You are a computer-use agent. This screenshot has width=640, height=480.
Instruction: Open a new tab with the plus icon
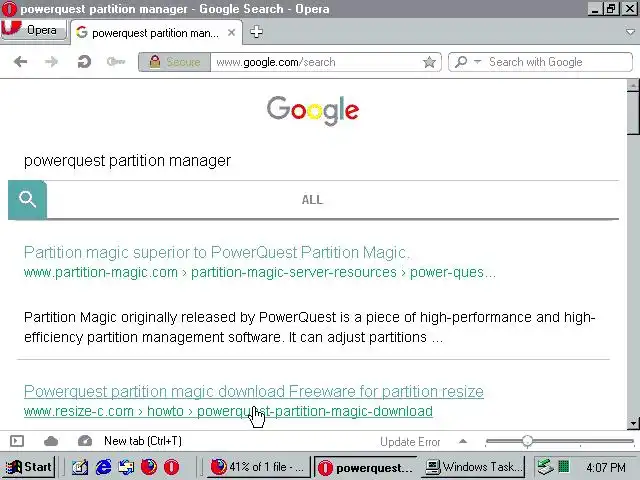click(256, 32)
